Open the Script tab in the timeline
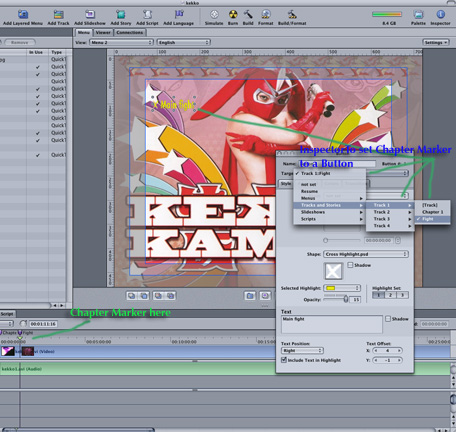 [7, 314]
